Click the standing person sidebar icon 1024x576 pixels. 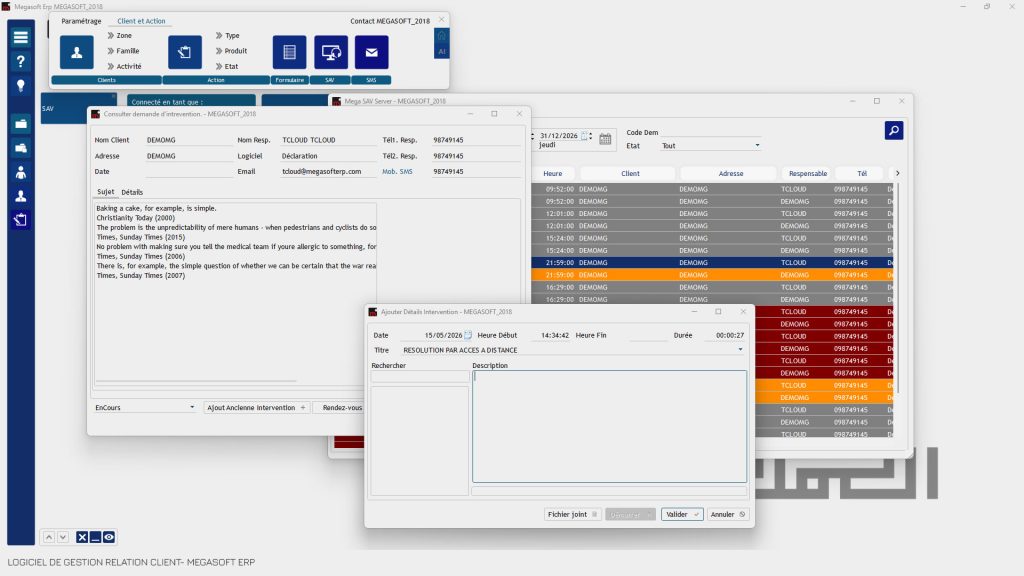[21, 172]
